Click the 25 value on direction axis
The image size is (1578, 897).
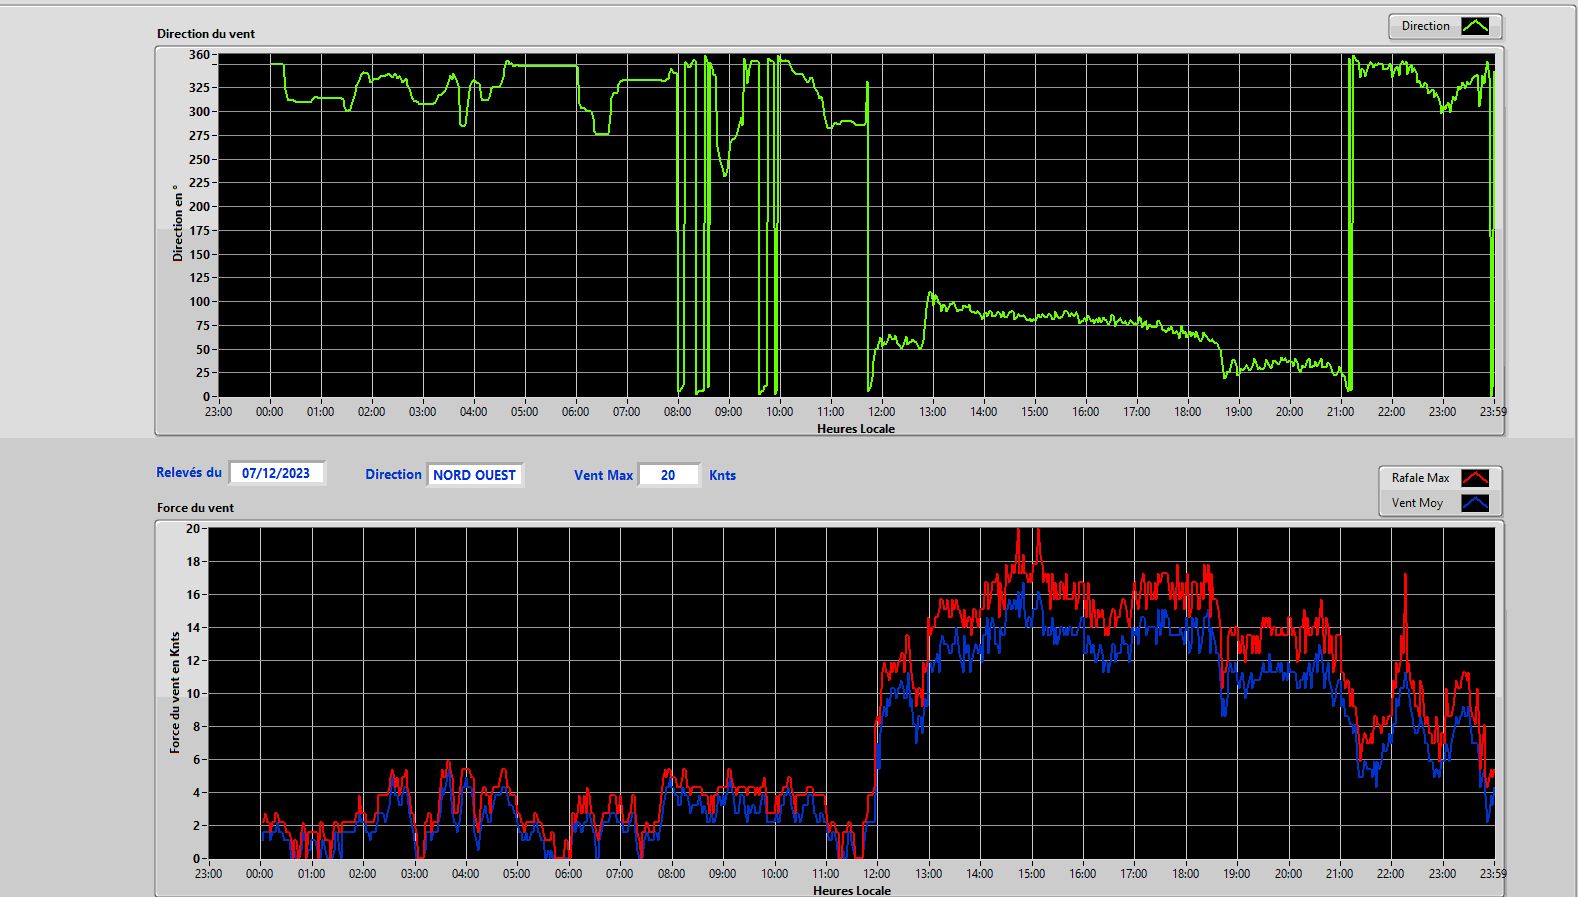tap(203, 372)
